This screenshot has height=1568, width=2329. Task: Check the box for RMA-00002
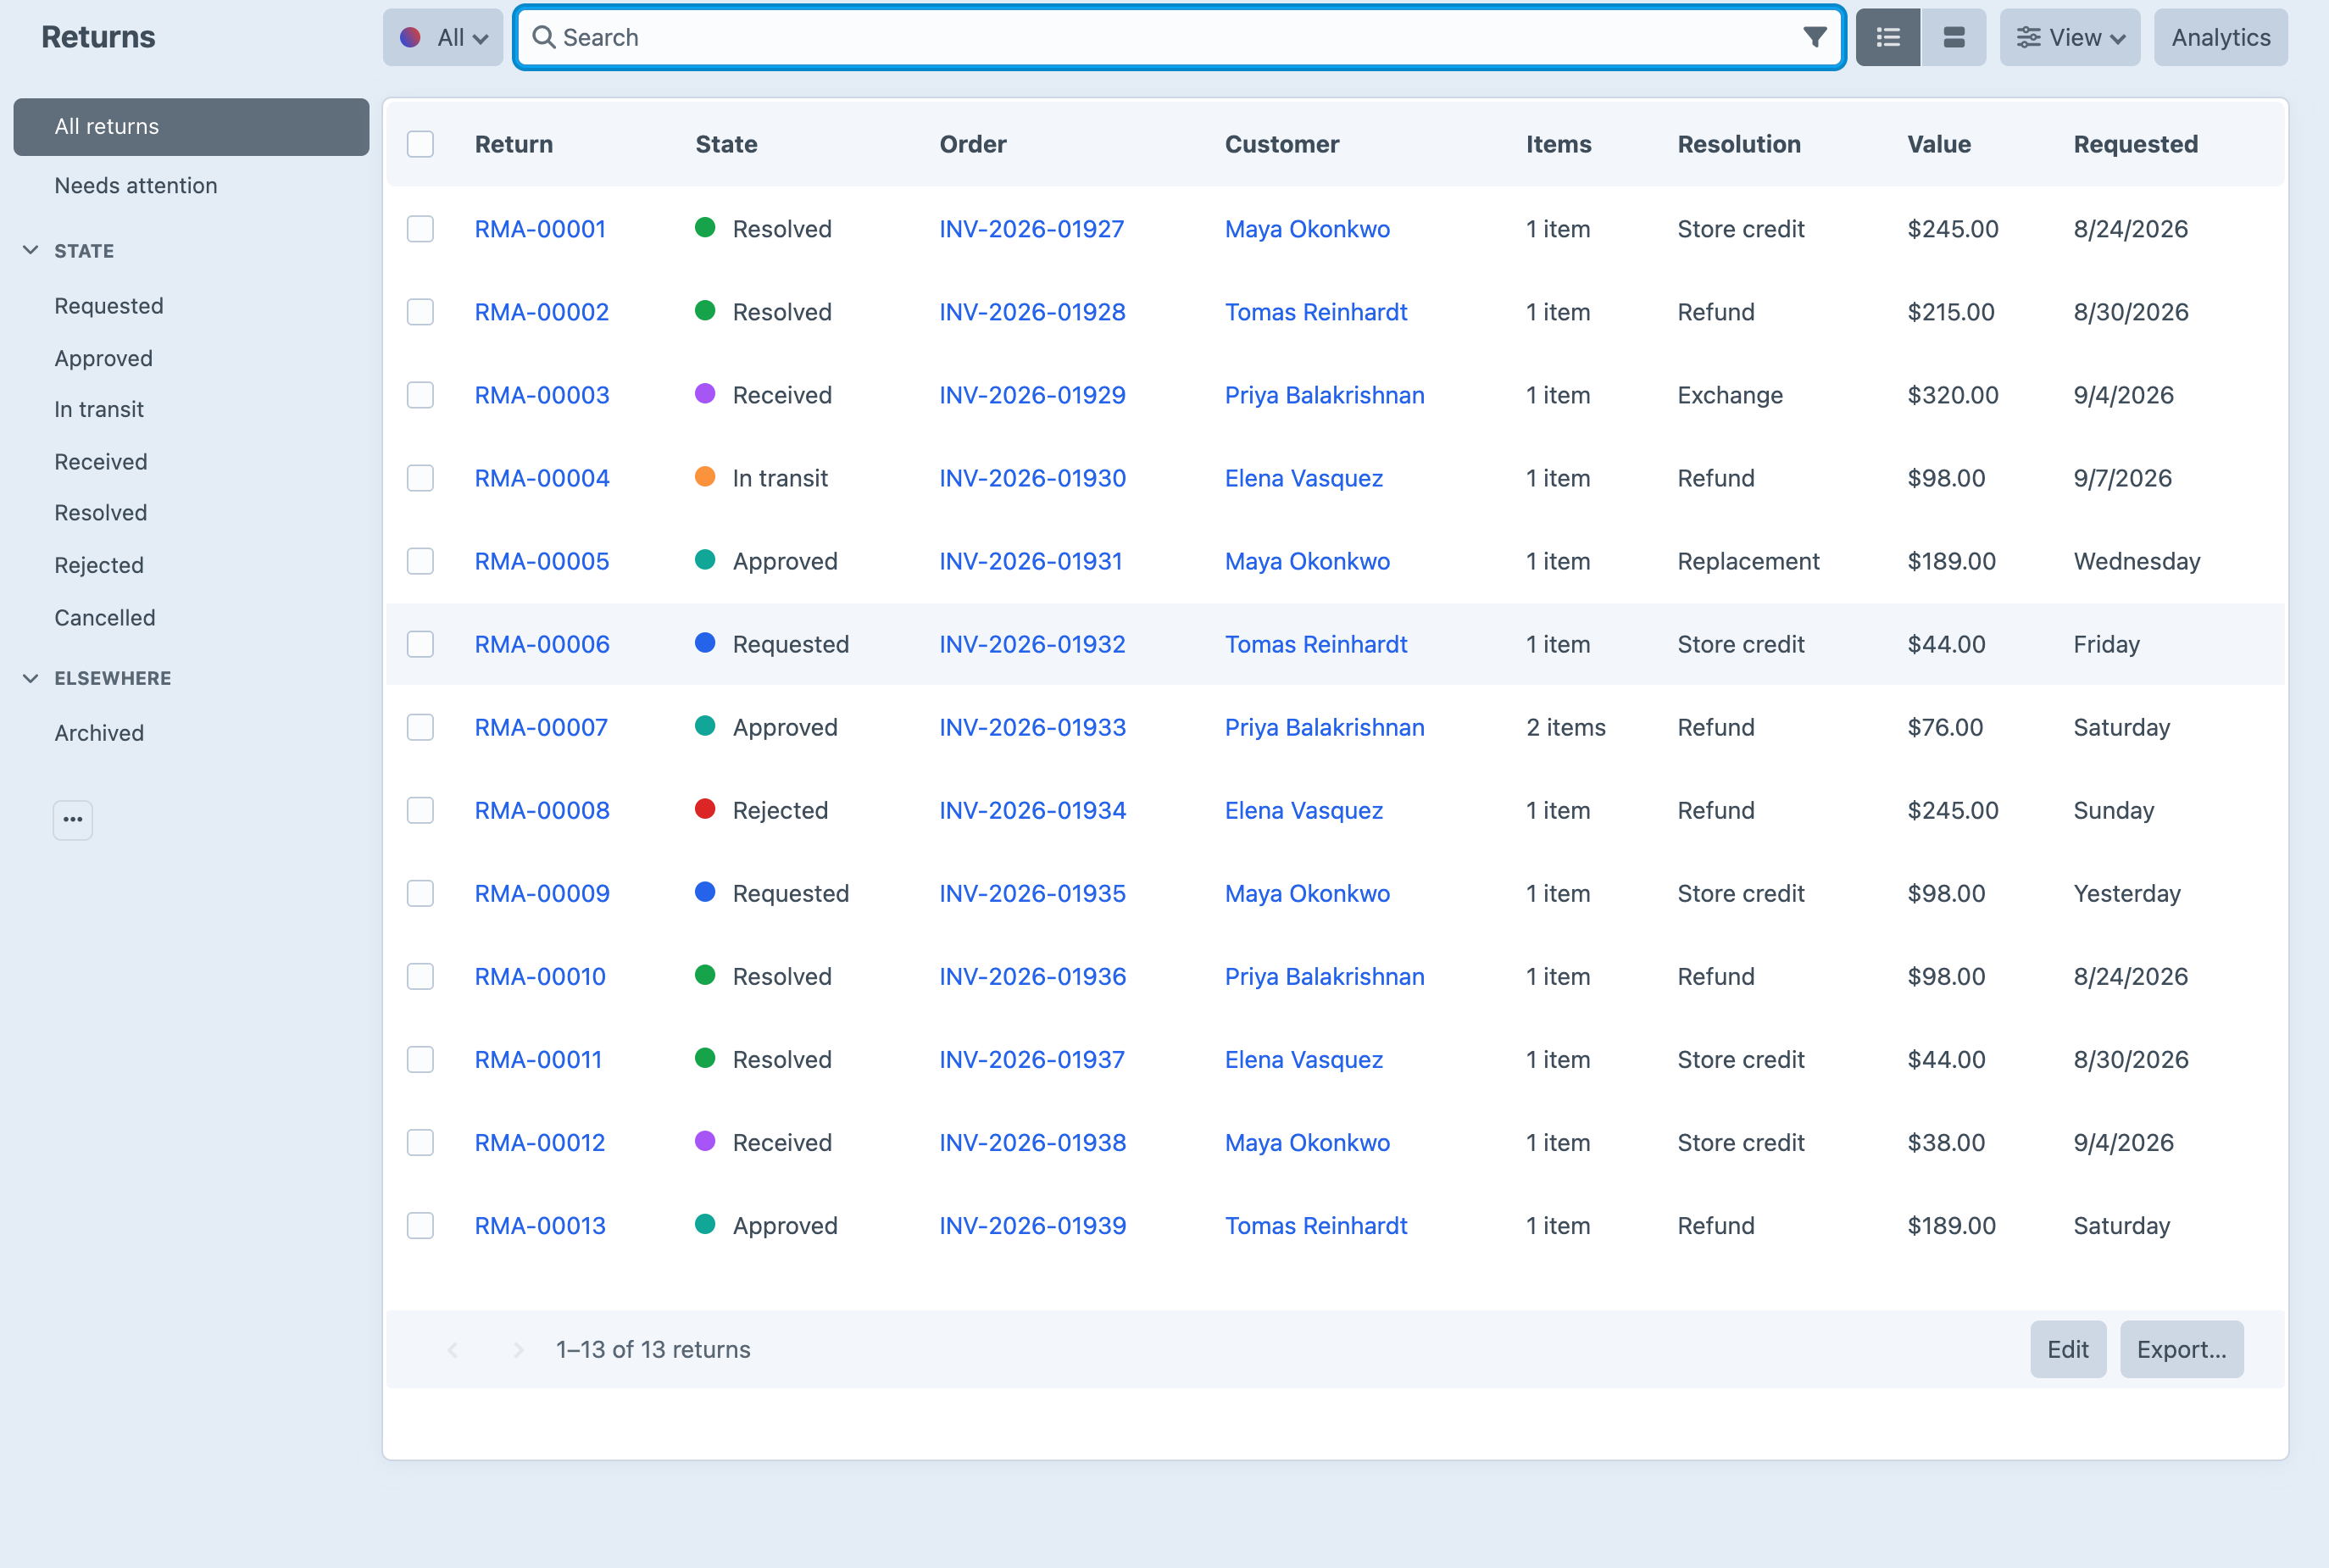(x=420, y=312)
